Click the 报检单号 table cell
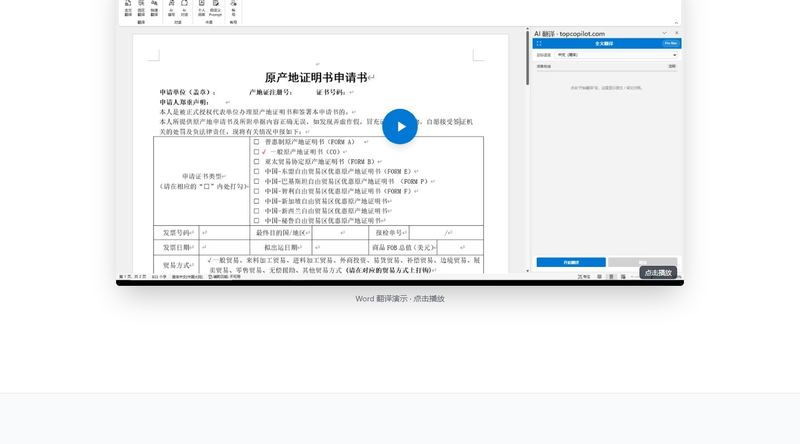This screenshot has width=800, height=444. click(389, 233)
